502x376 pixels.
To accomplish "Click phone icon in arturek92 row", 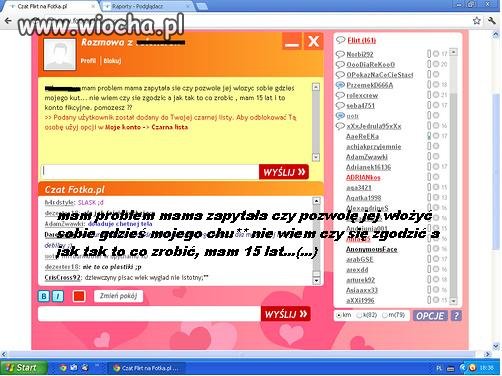I will [x=429, y=279].
